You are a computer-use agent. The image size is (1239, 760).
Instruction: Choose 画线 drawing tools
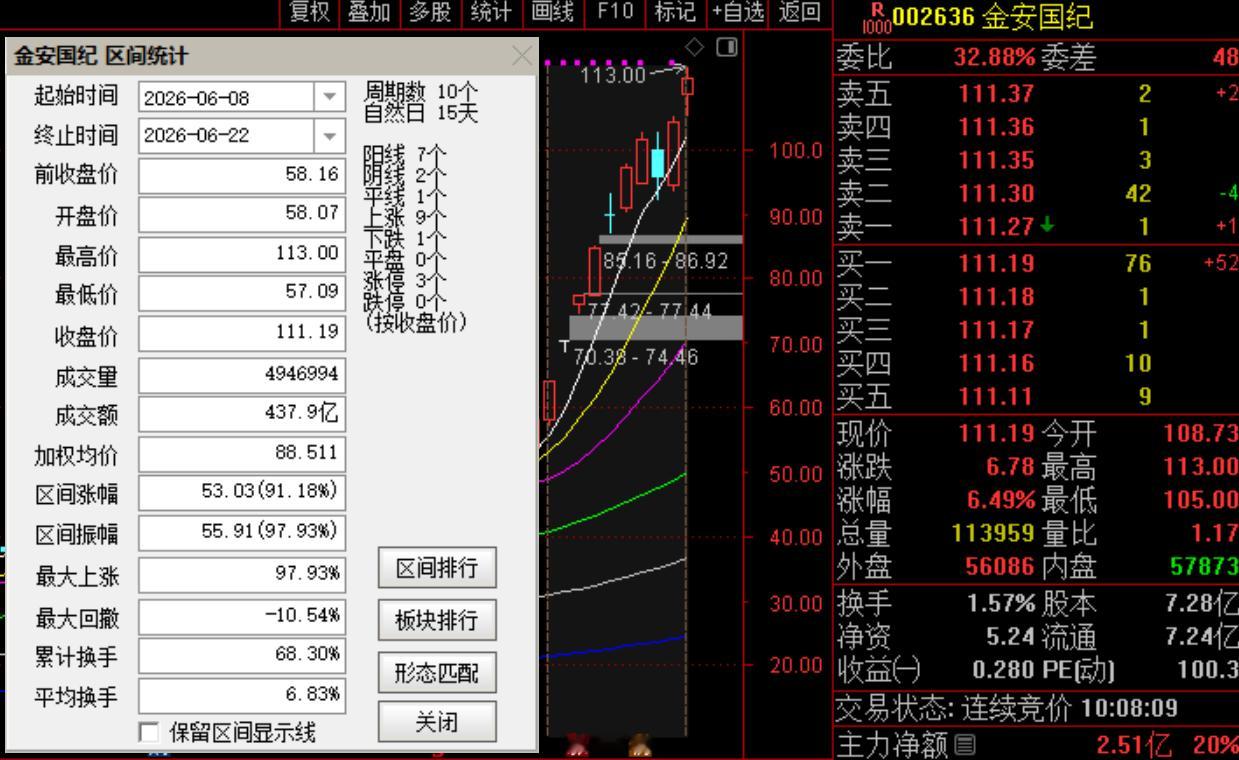point(553,12)
